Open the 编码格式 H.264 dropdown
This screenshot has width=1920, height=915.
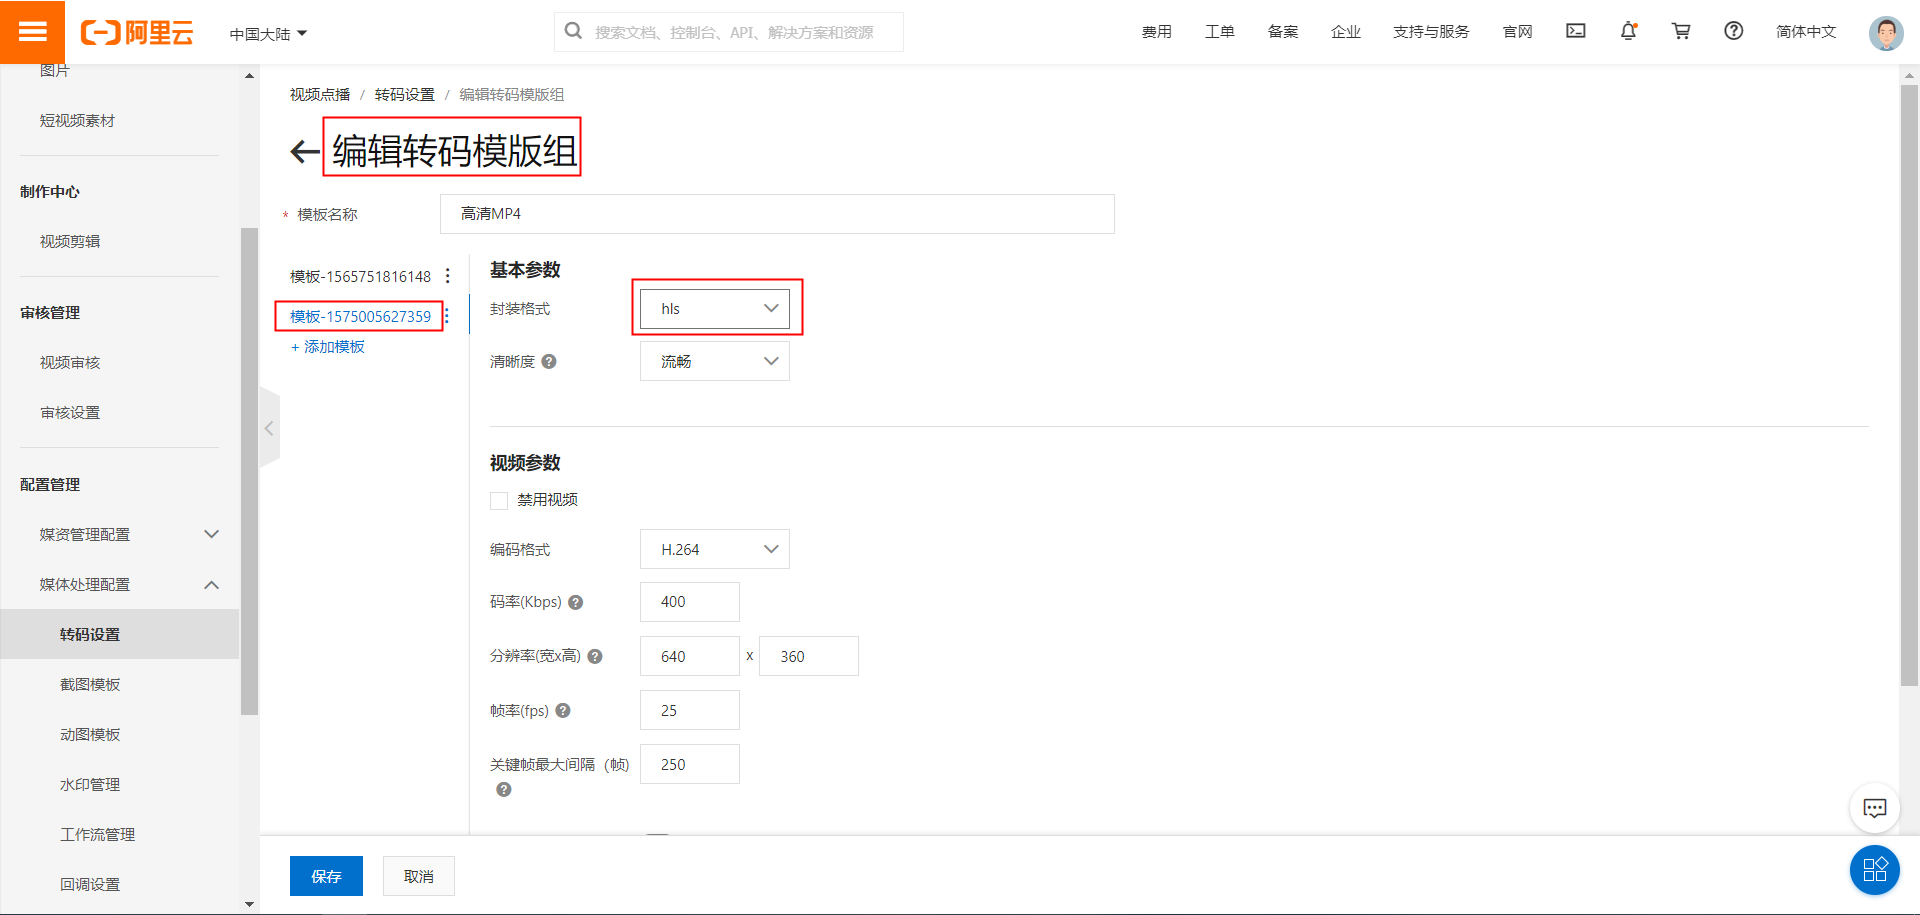coord(715,549)
